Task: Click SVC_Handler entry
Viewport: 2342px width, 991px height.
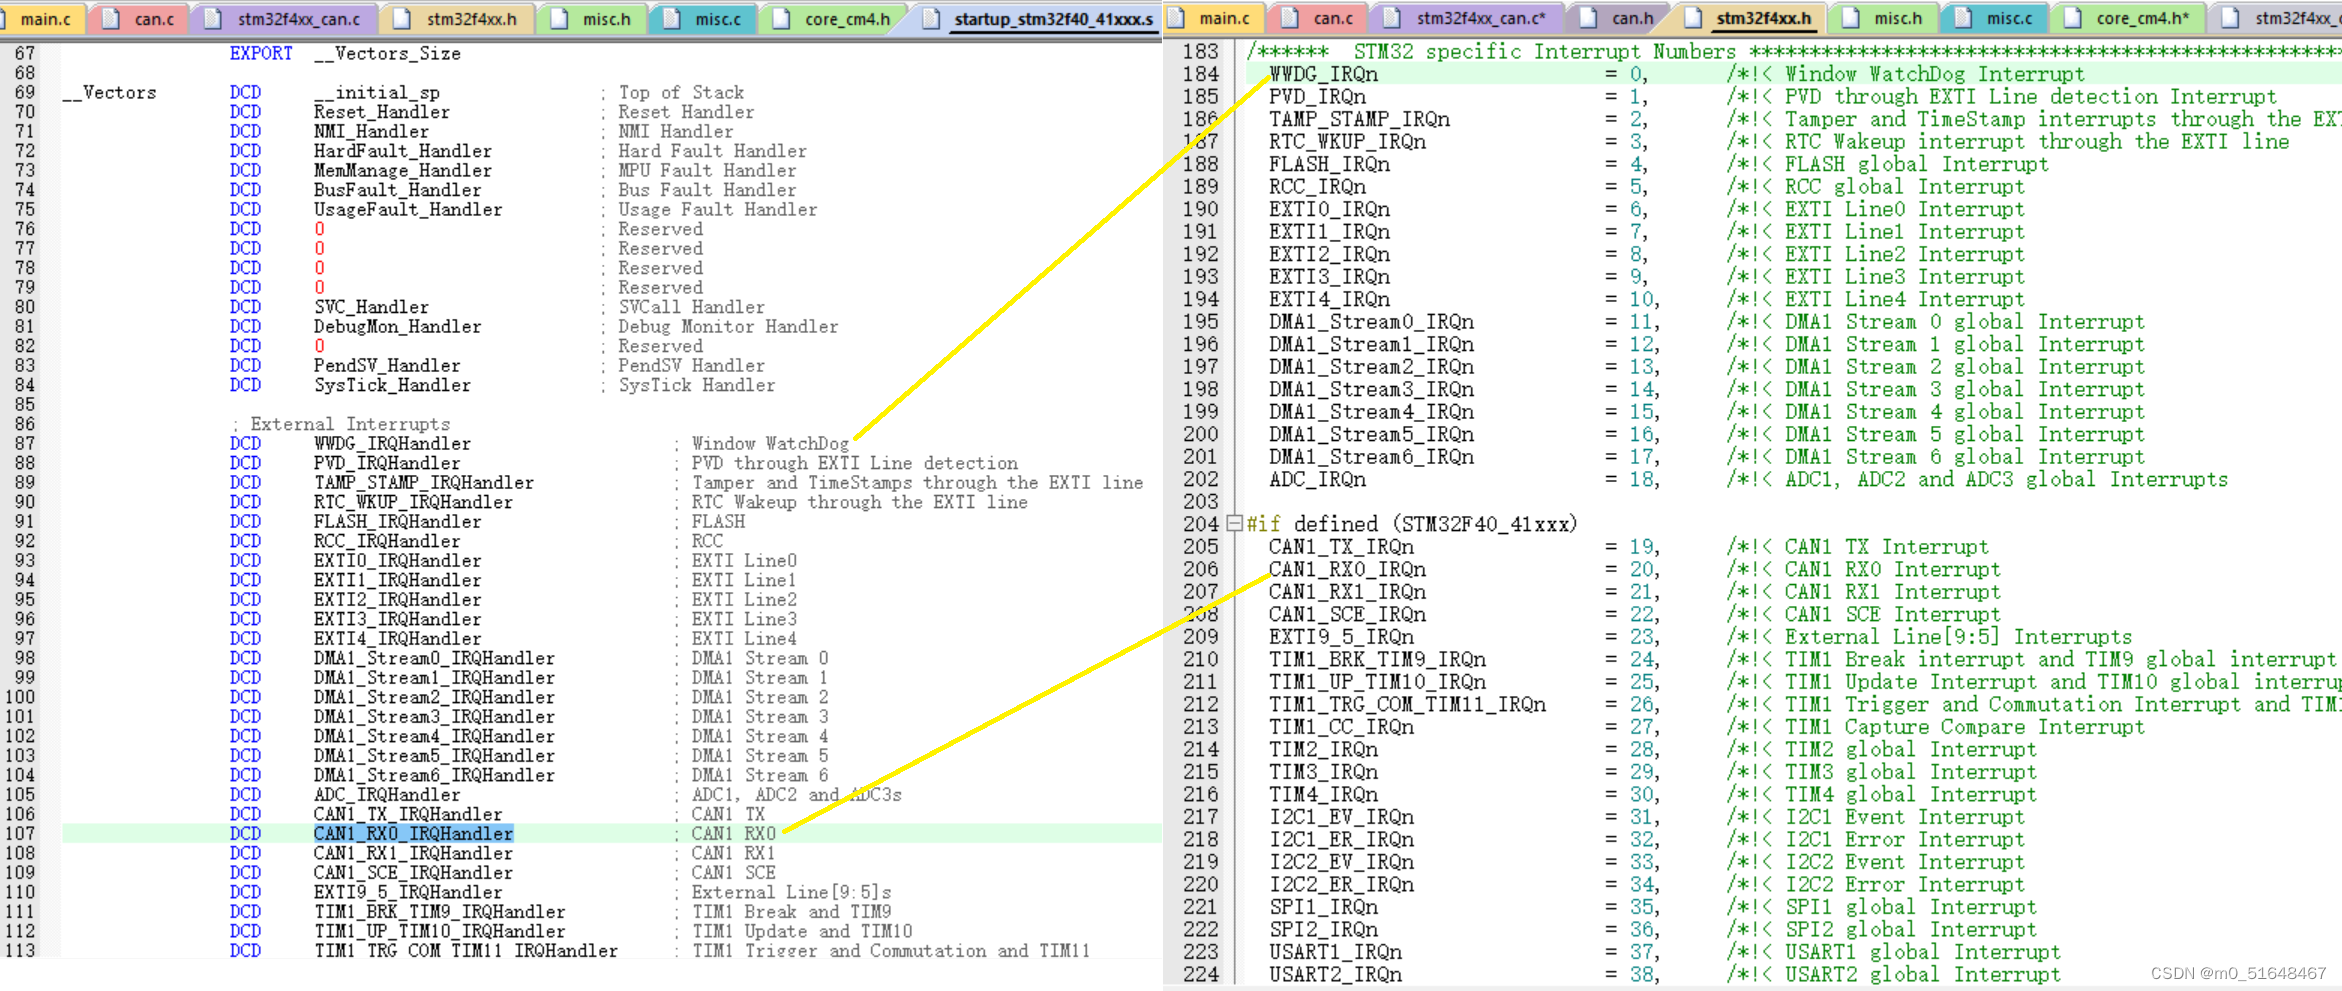Action: coord(371,307)
